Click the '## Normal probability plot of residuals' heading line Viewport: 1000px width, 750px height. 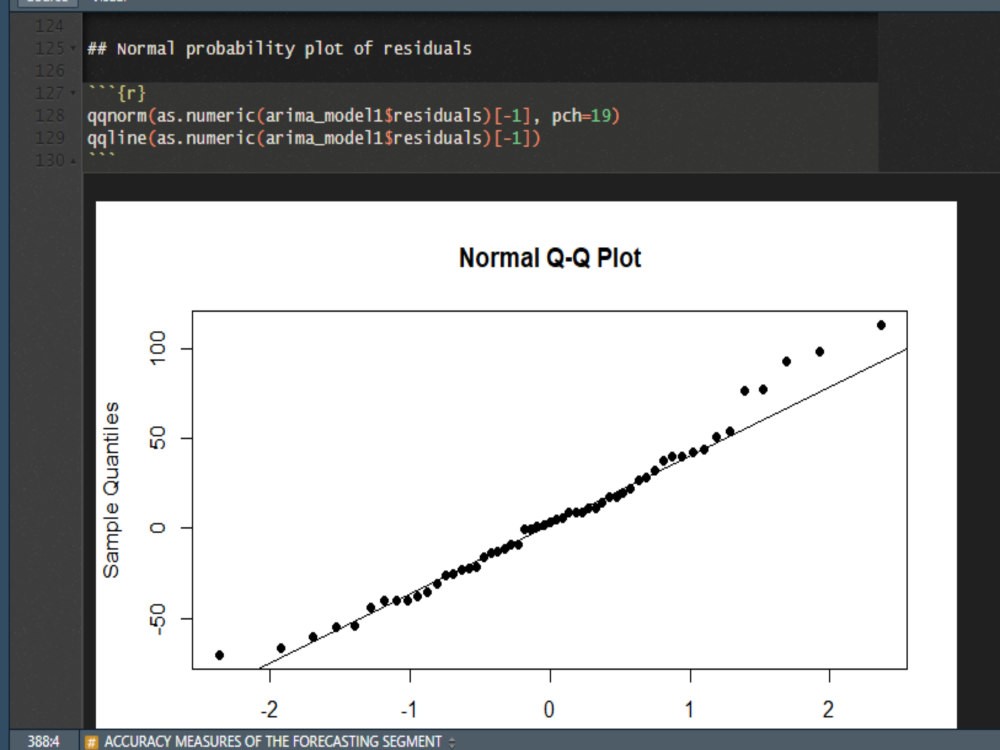[279, 48]
